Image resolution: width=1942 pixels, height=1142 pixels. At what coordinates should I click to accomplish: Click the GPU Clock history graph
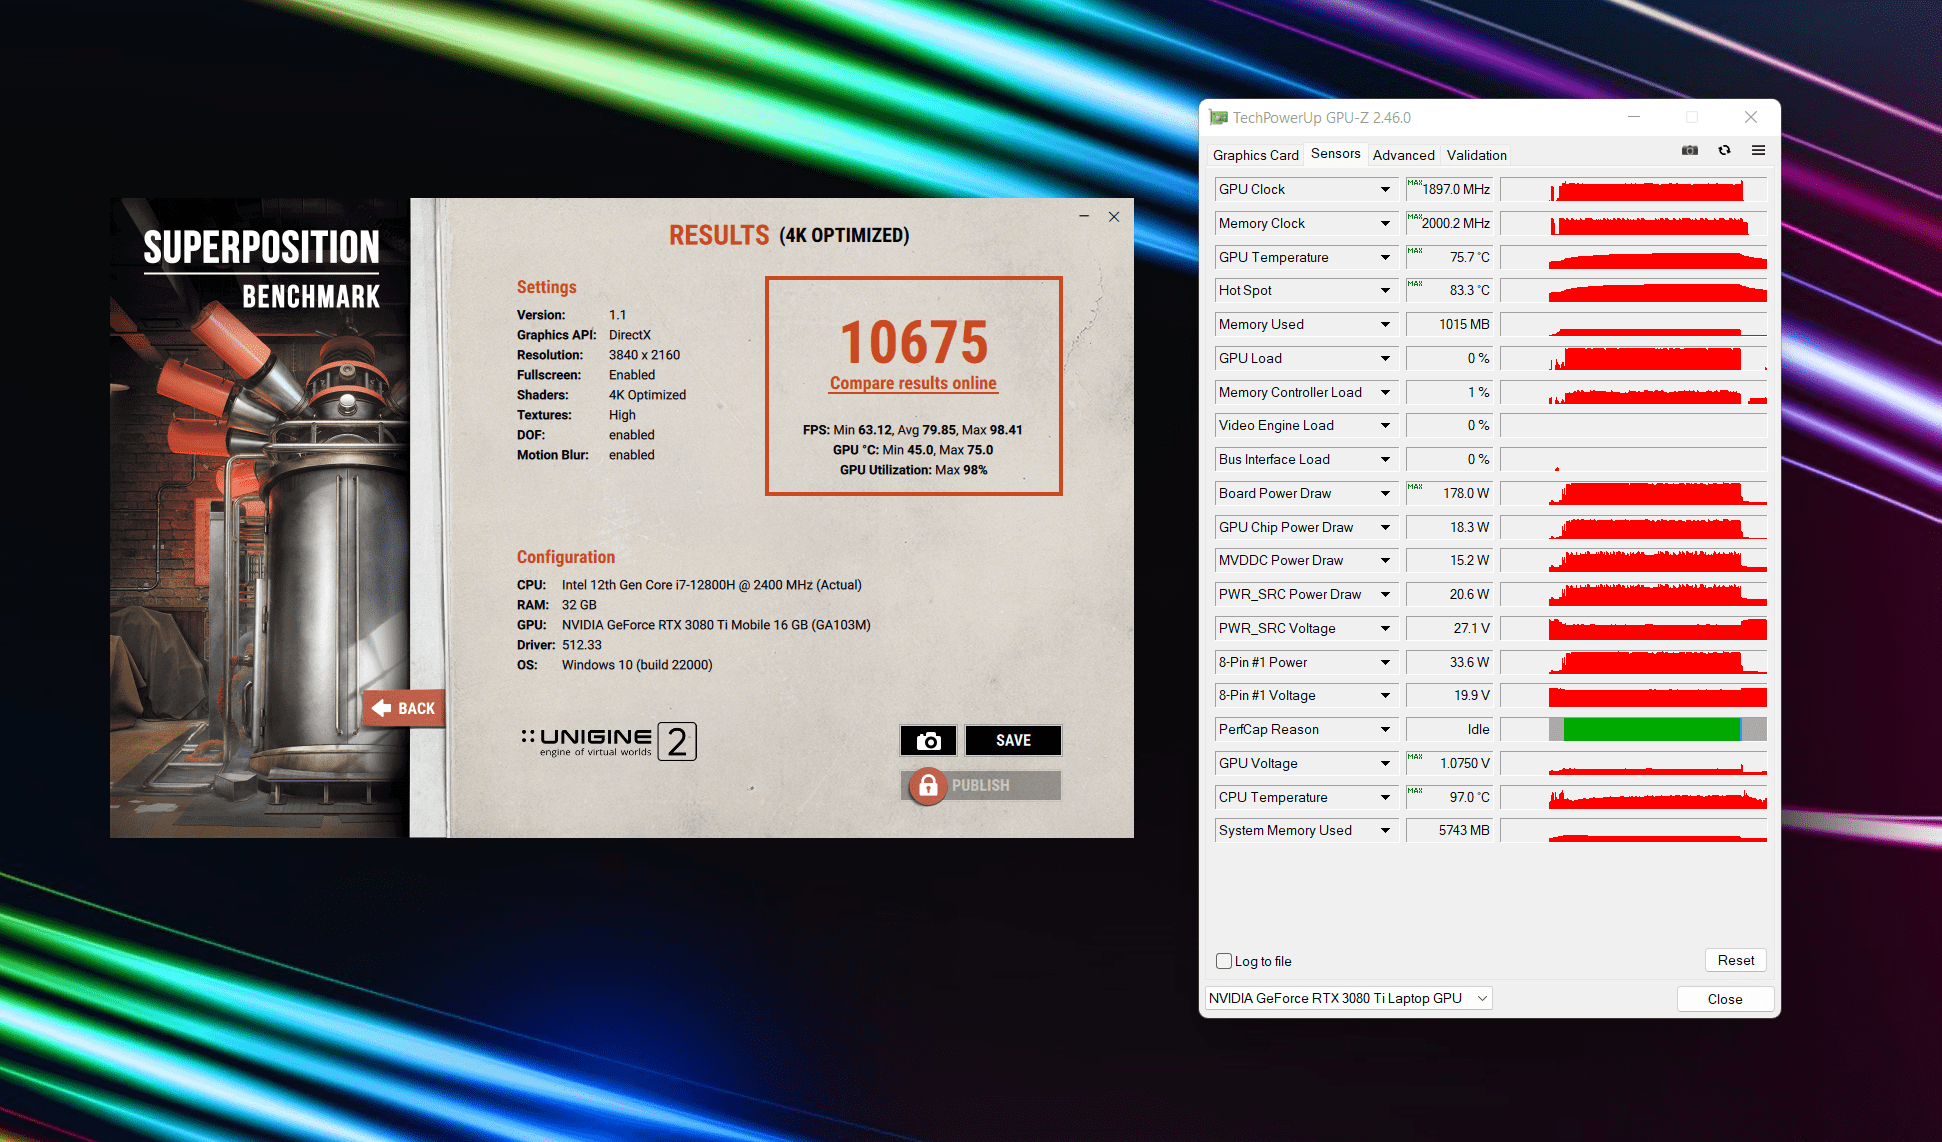pyautogui.click(x=1634, y=189)
